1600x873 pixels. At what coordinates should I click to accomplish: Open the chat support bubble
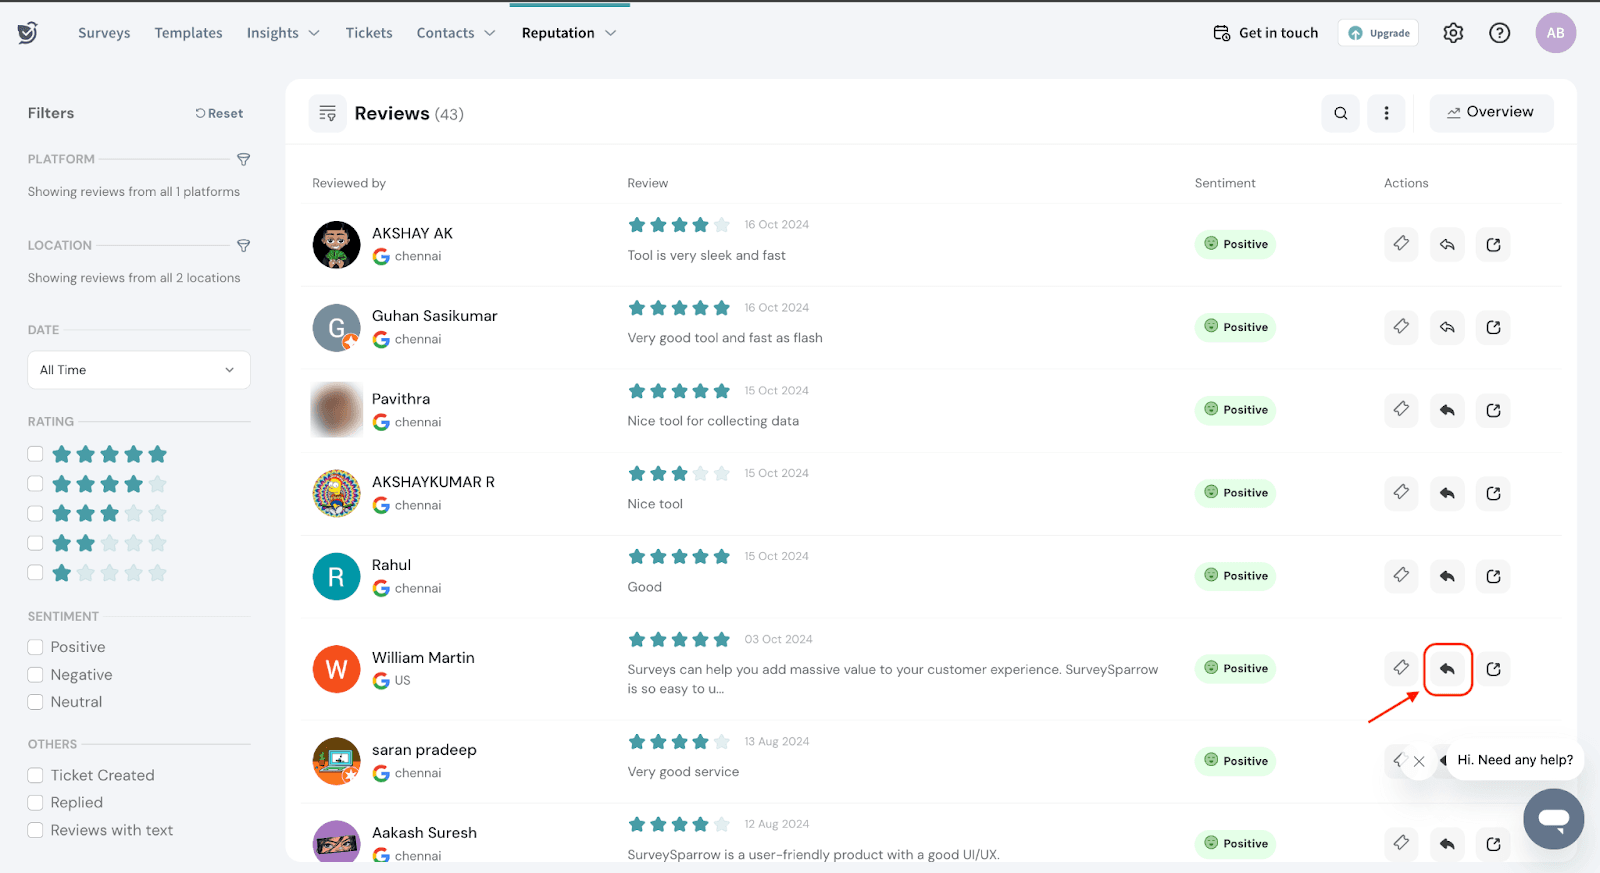pos(1553,818)
